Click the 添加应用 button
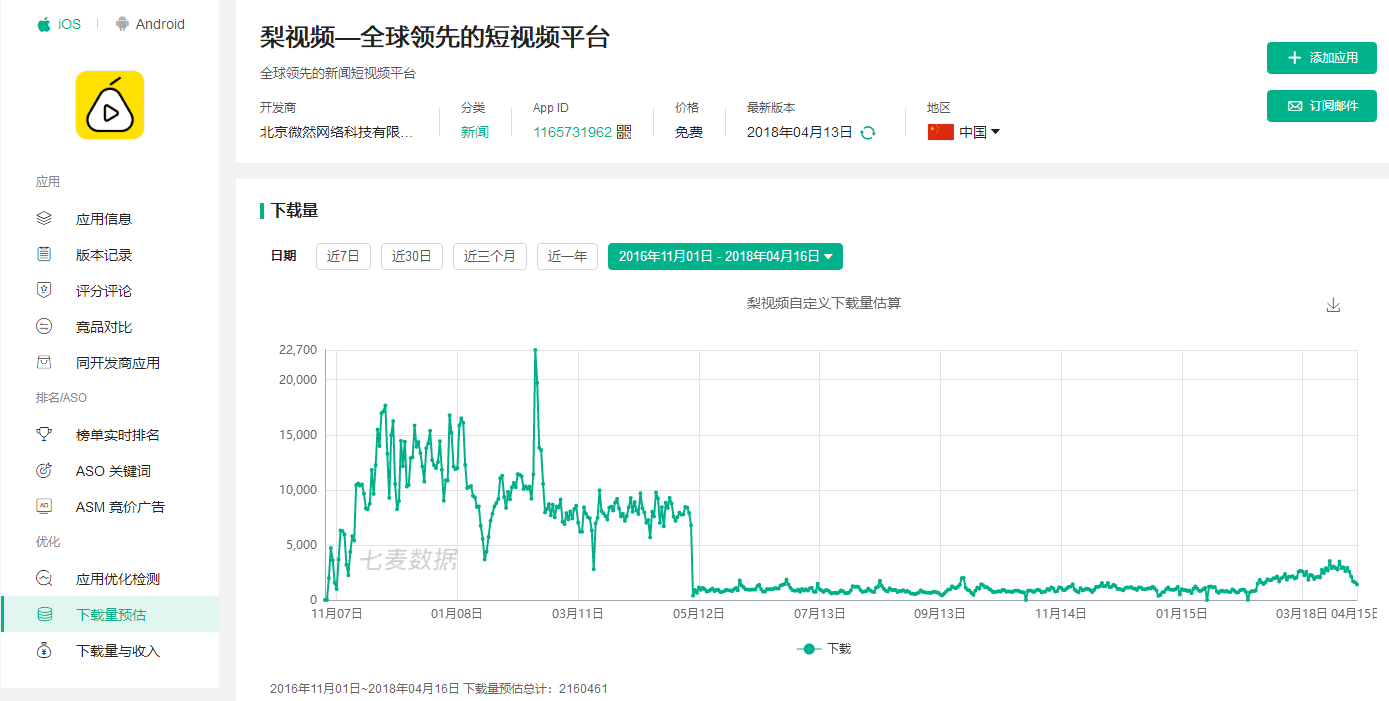1389x701 pixels. pos(1322,58)
